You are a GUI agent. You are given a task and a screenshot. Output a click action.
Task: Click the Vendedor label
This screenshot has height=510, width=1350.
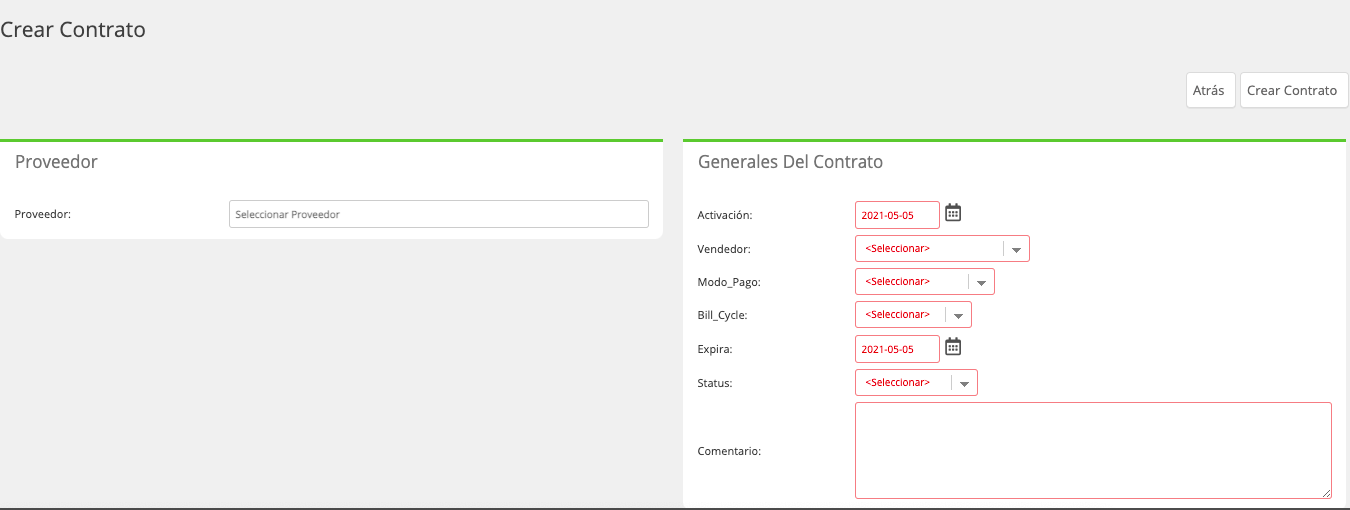pyautogui.click(x=724, y=248)
